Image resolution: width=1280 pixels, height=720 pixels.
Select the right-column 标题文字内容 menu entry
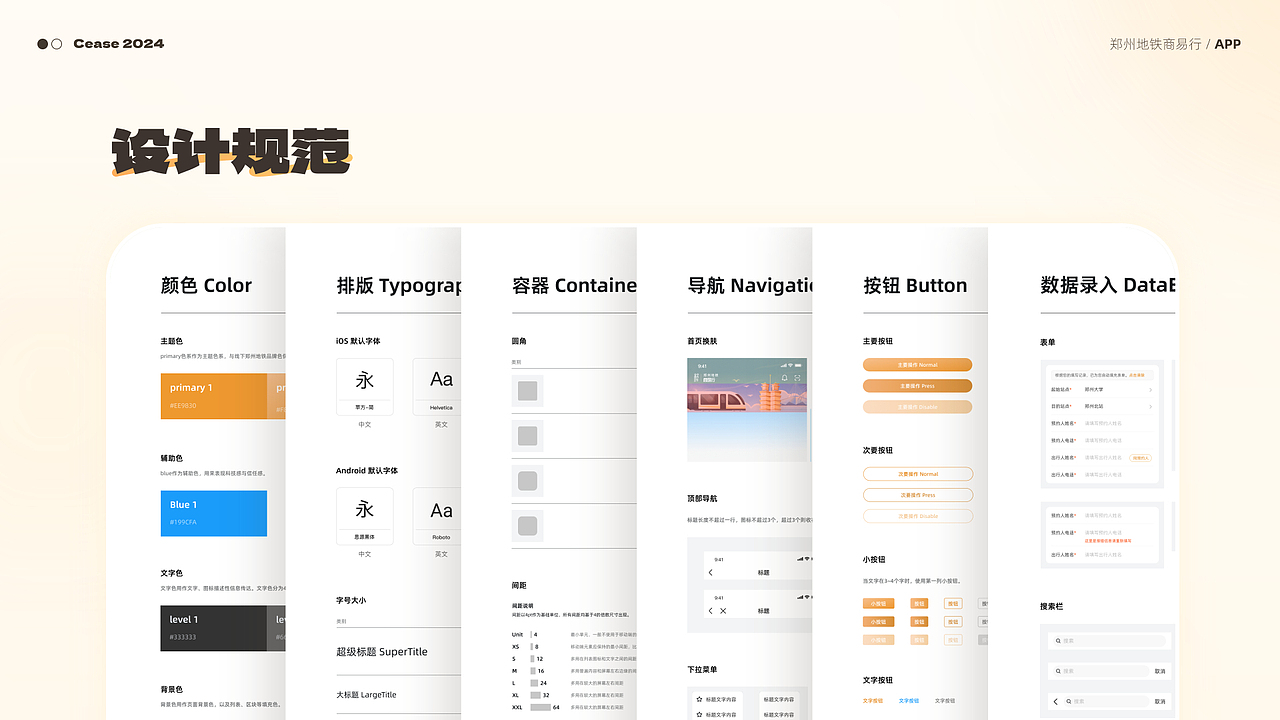(x=779, y=699)
